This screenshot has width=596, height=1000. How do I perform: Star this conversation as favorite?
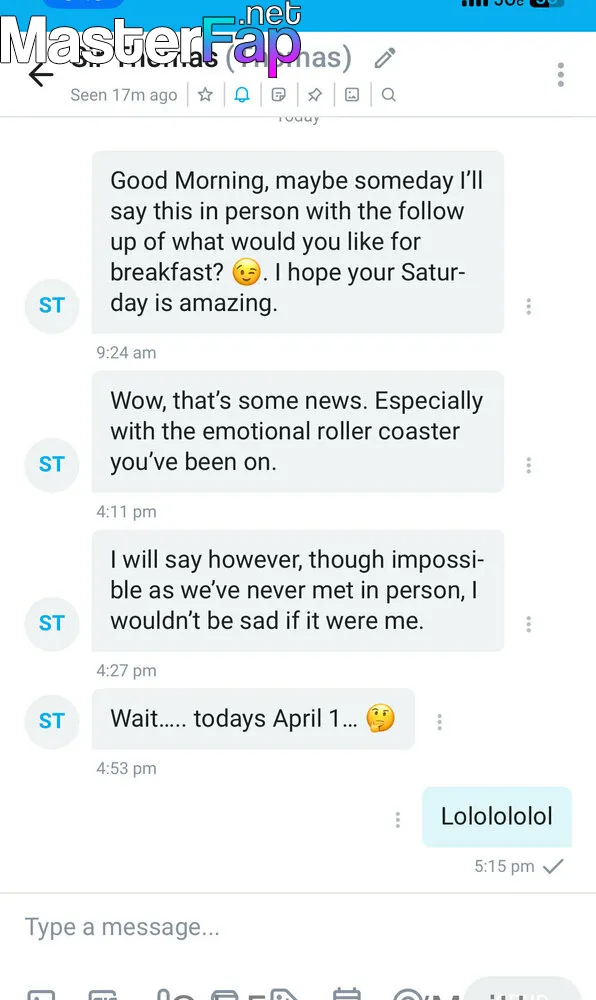tap(205, 95)
